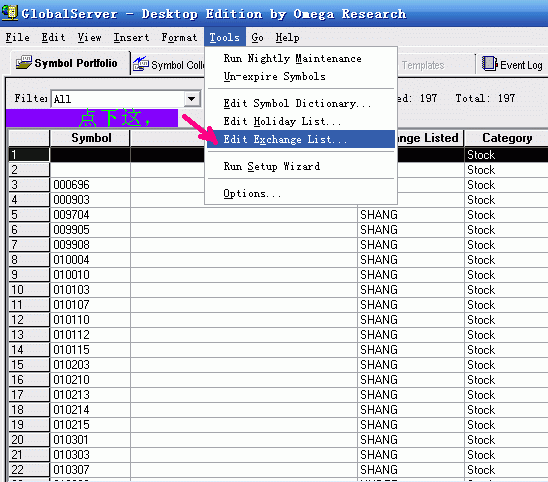Screen dimensions: 548x482
Task: Sort by the Symbol column header
Action: (90, 138)
